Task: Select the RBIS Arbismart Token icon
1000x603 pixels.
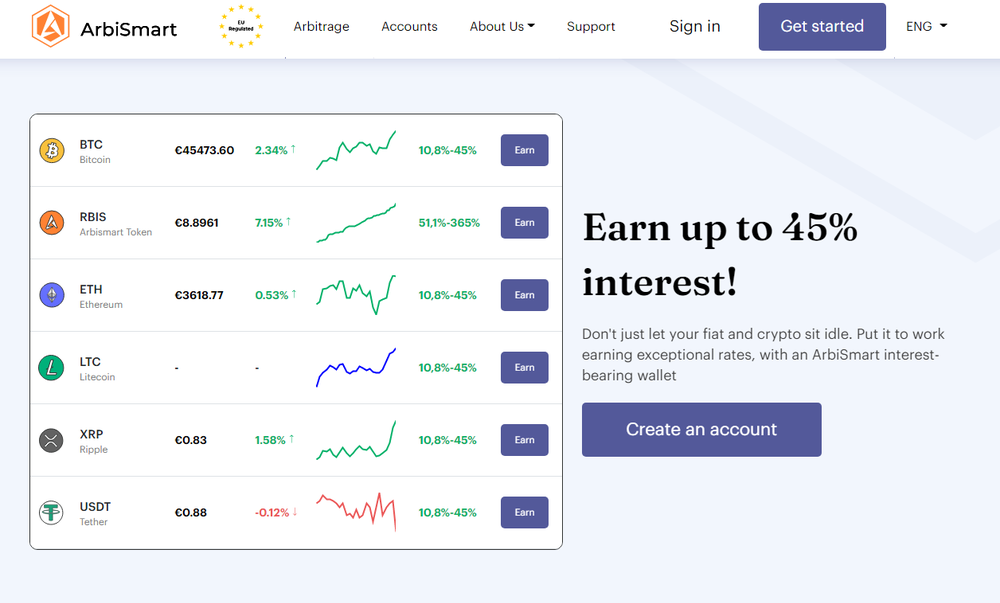Action: pos(51,223)
